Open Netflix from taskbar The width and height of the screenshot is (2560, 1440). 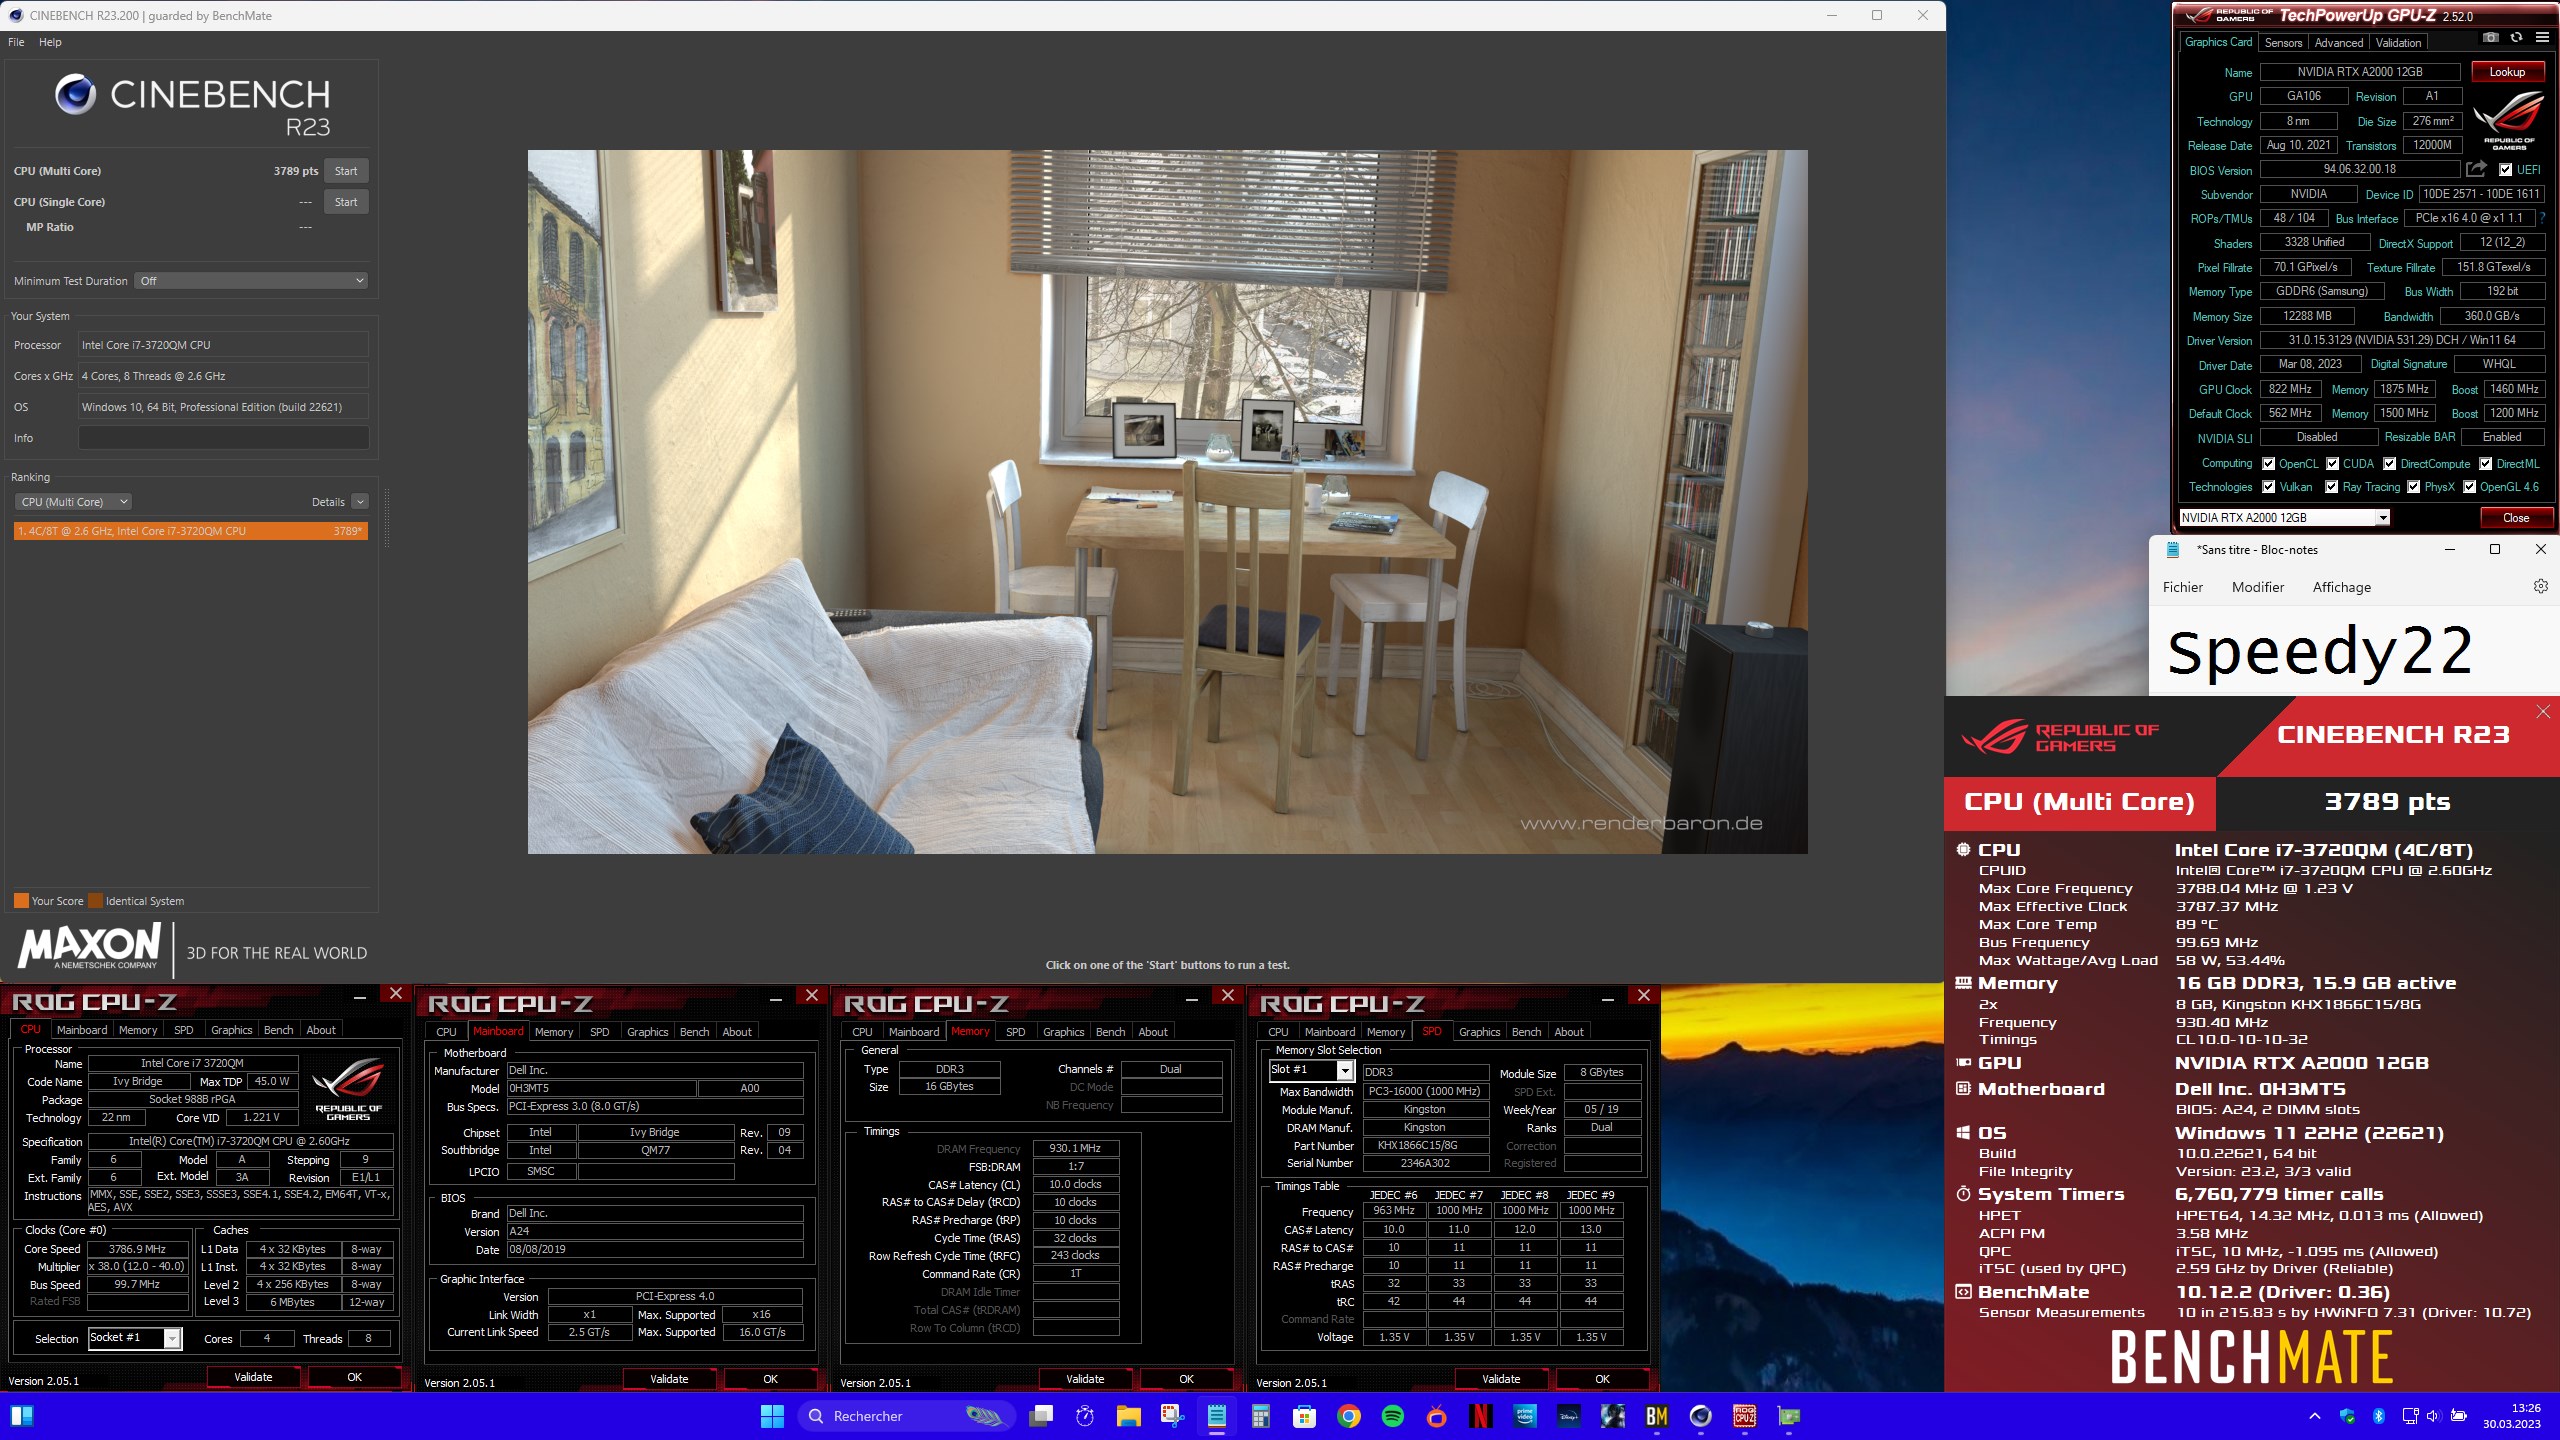pos(1481,1416)
